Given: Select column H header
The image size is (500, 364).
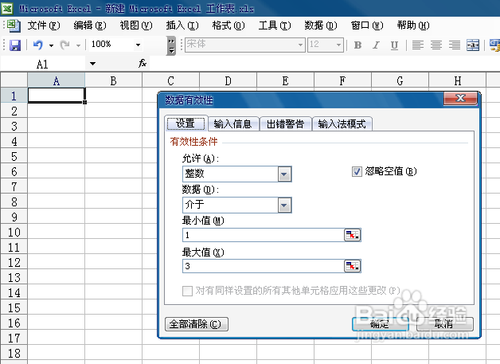Looking at the screenshot, I should click(x=457, y=81).
